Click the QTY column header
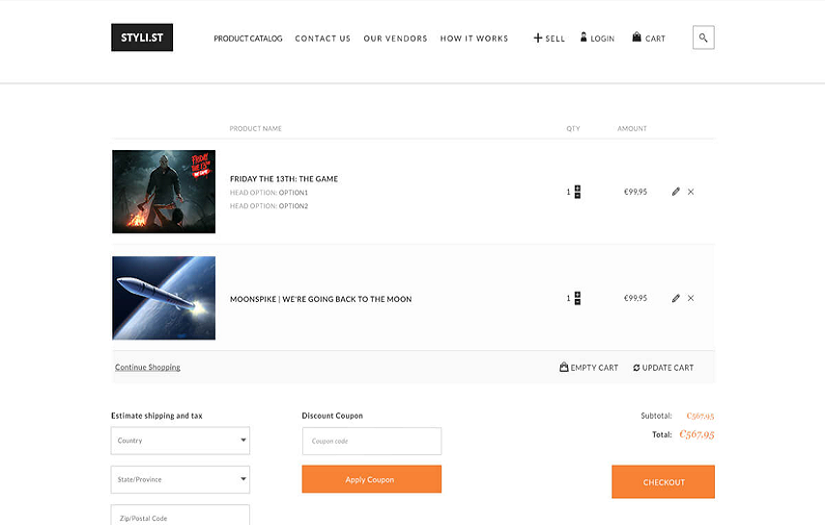825x525 pixels. click(x=574, y=128)
